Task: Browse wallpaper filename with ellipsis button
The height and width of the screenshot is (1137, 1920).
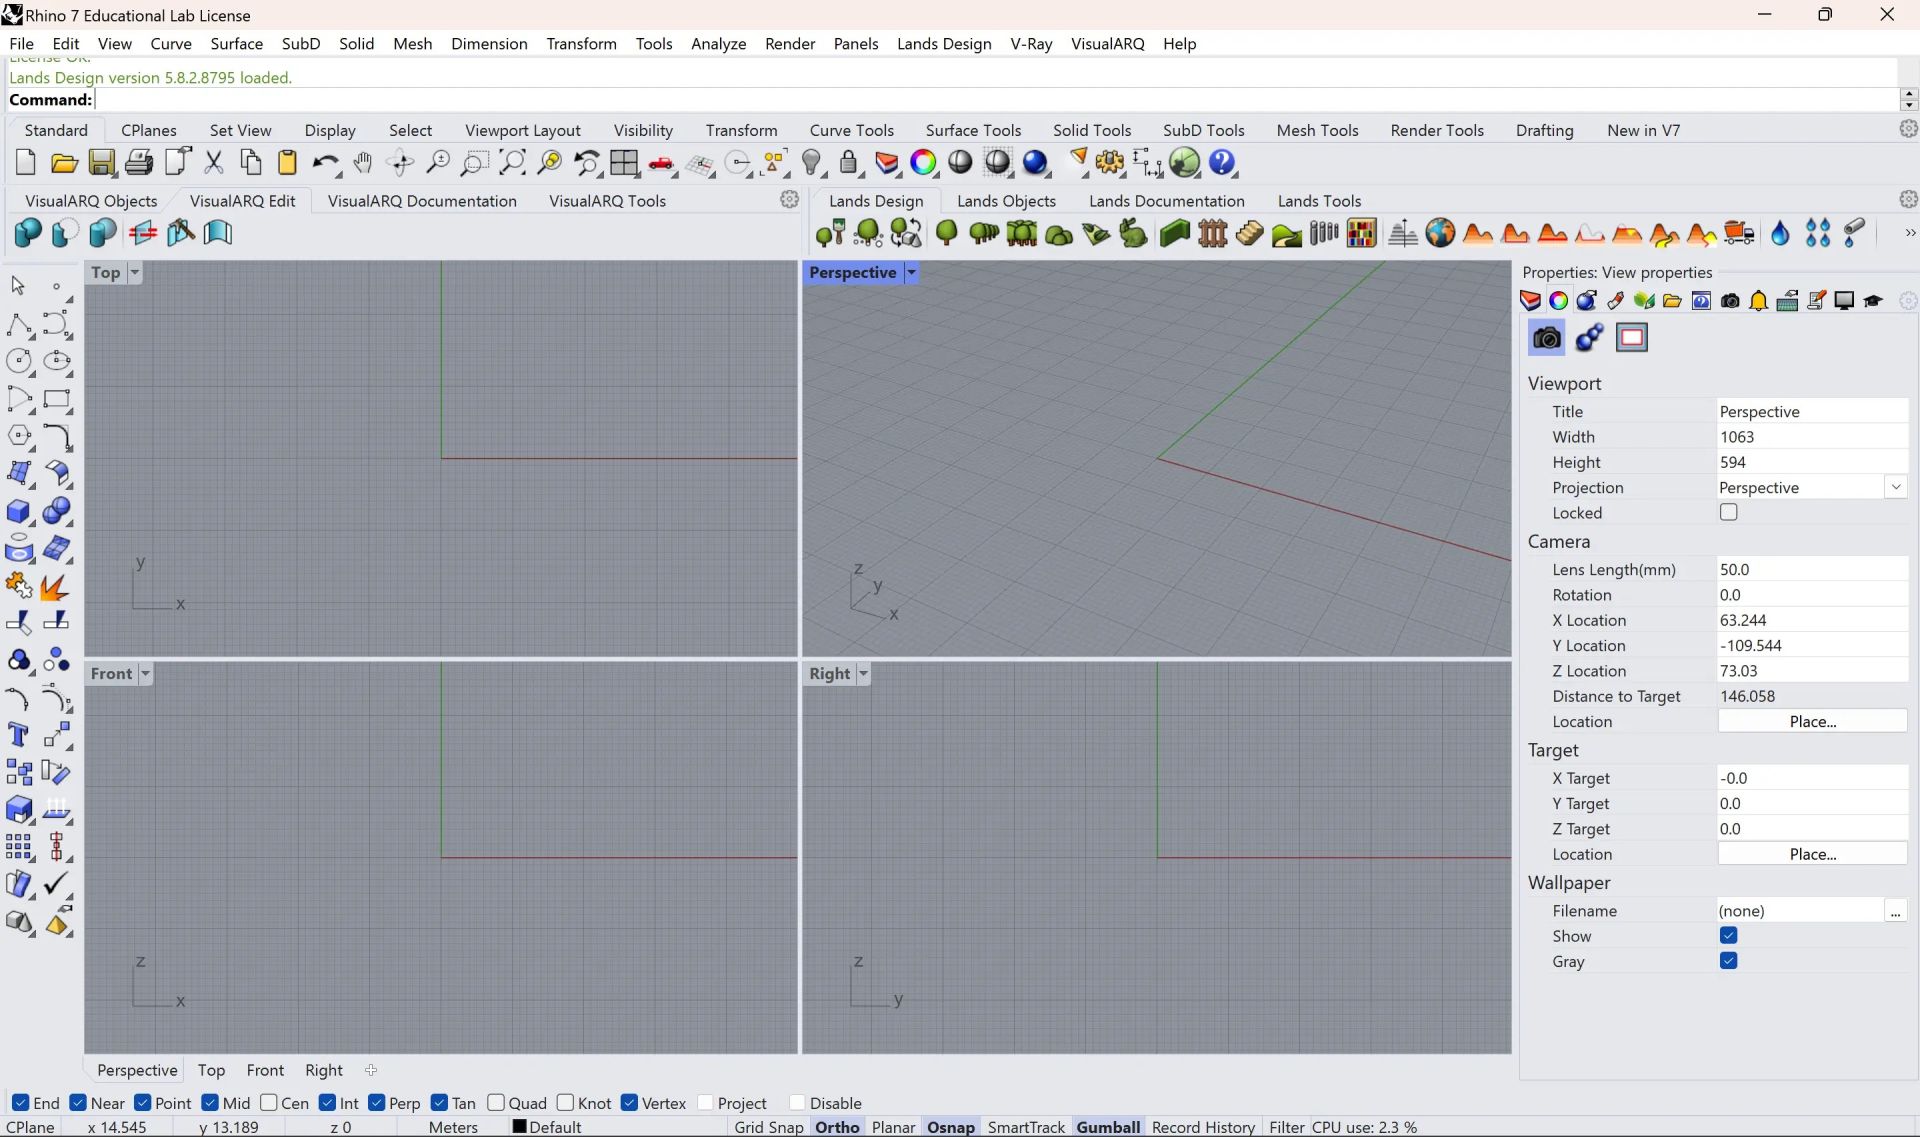Action: click(1895, 911)
